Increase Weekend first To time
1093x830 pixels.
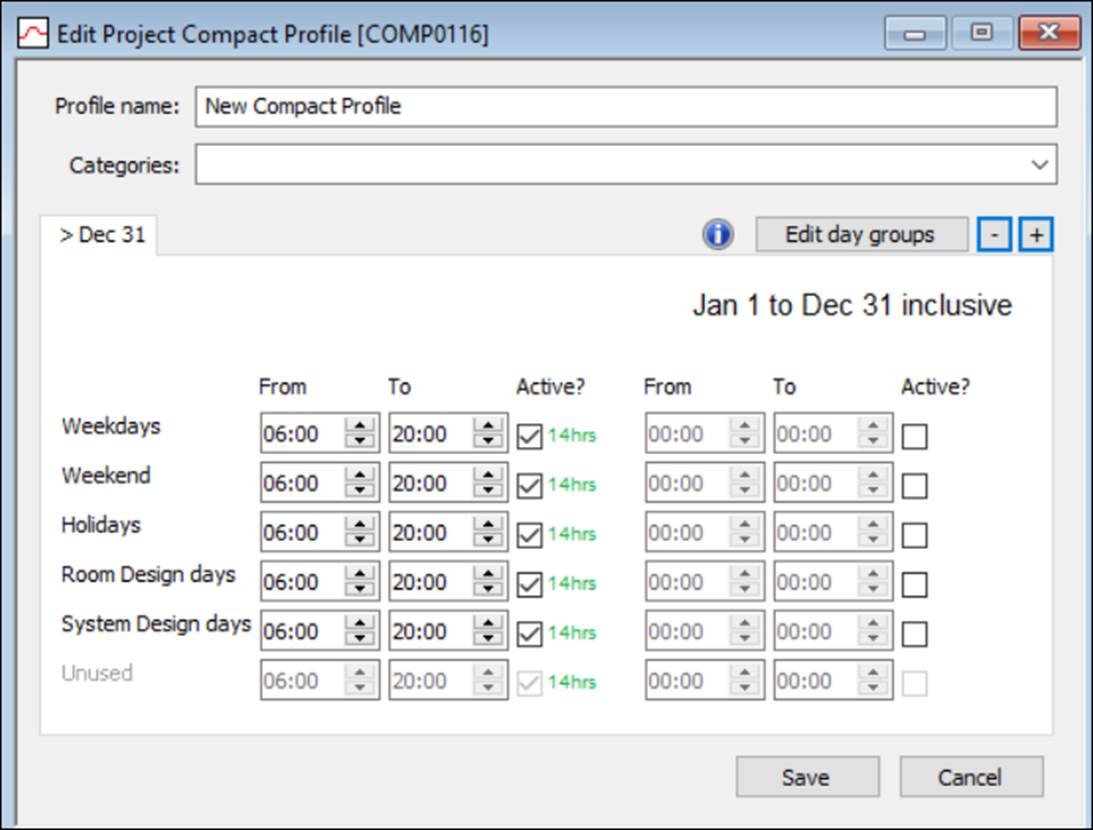(488, 475)
